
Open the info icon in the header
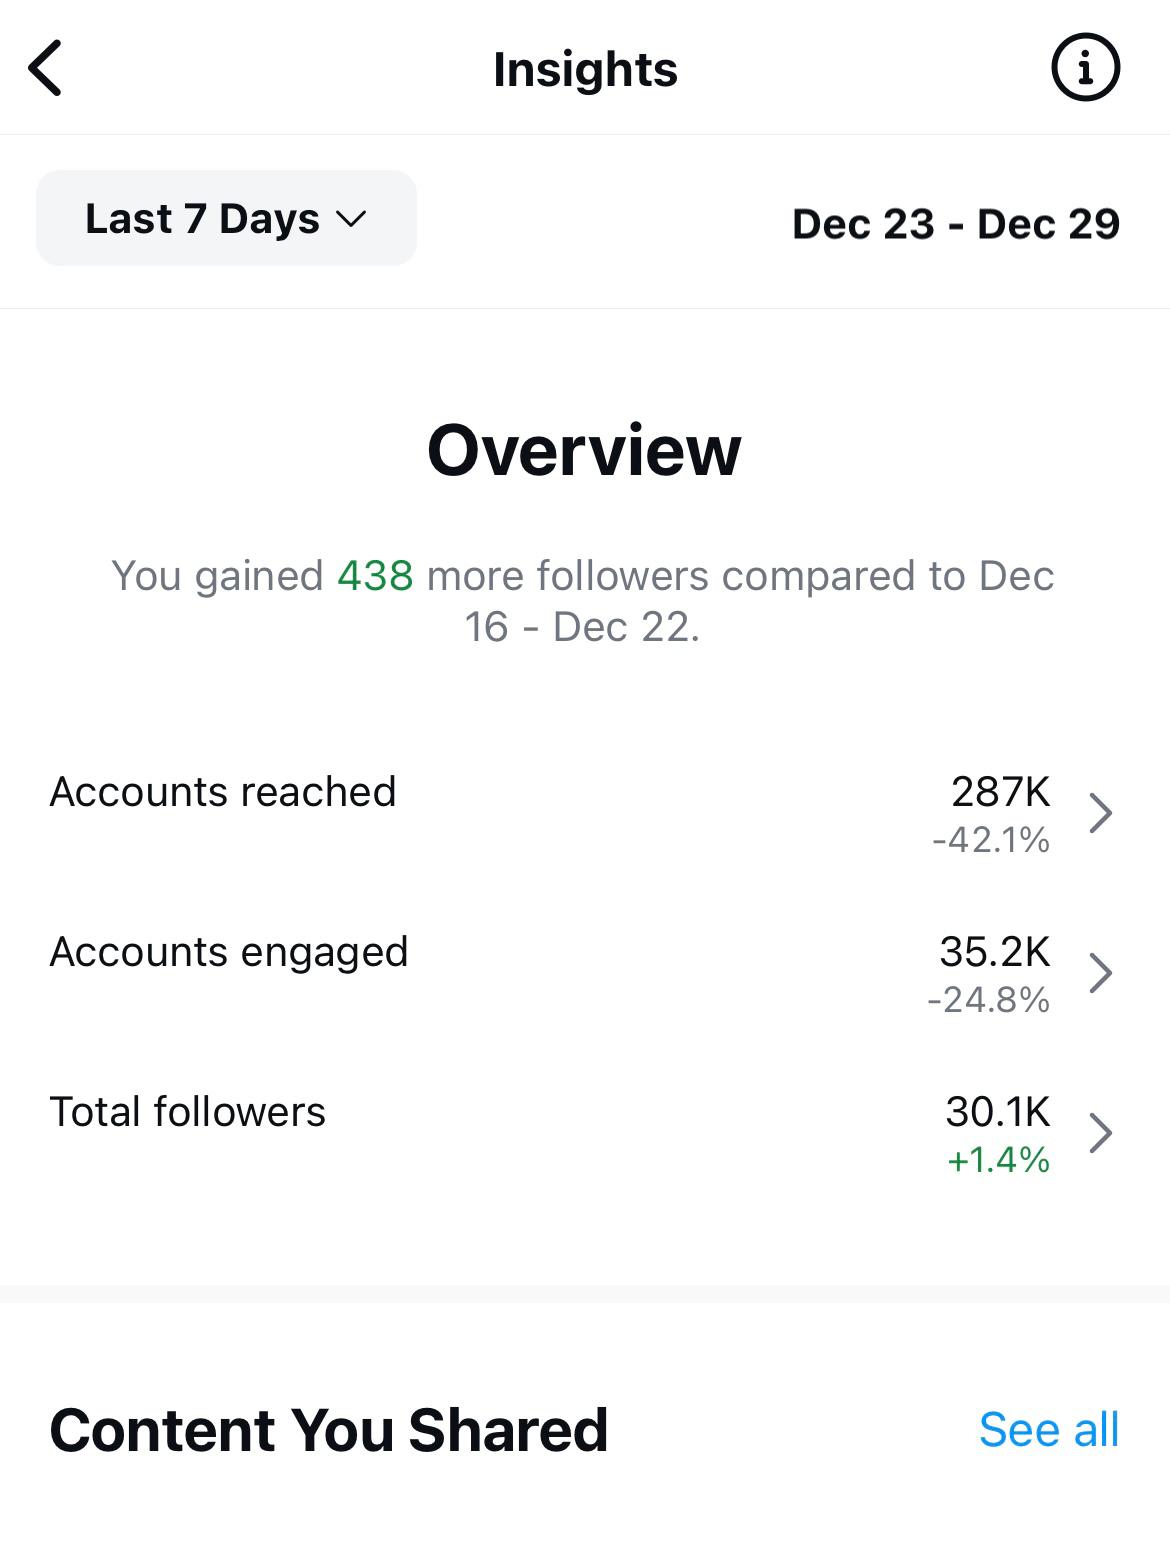tap(1085, 68)
